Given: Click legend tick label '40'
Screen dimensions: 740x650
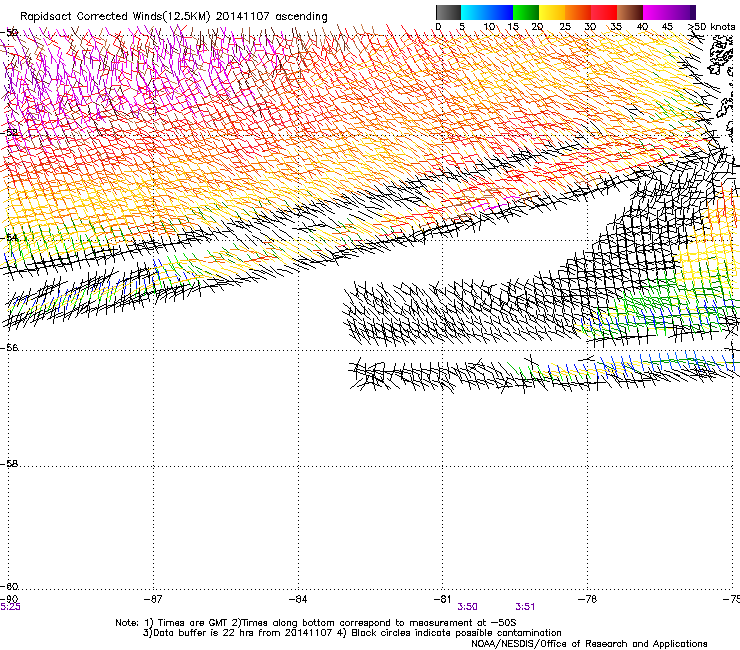Looking at the screenshot, I should 642,27.
